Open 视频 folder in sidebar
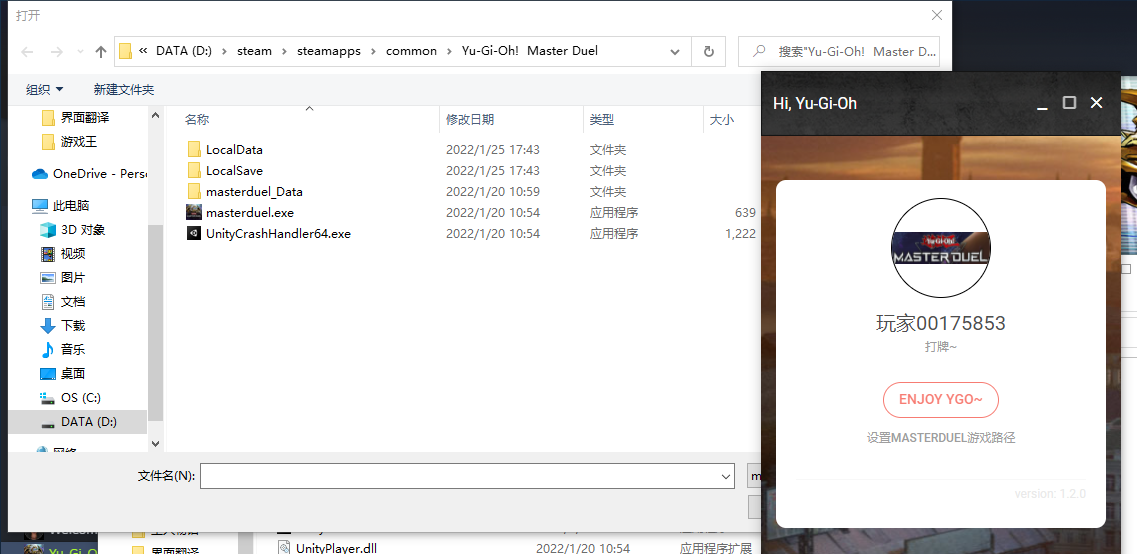Screen dimensions: 1137x554 63,254
